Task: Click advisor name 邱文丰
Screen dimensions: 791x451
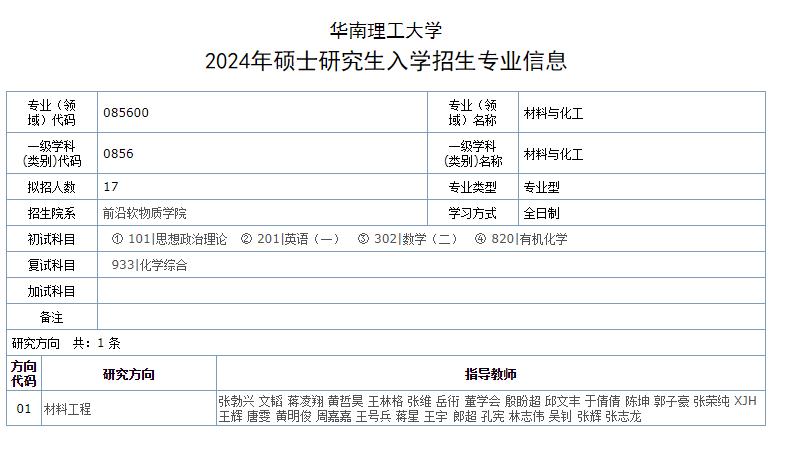Action: (562, 401)
